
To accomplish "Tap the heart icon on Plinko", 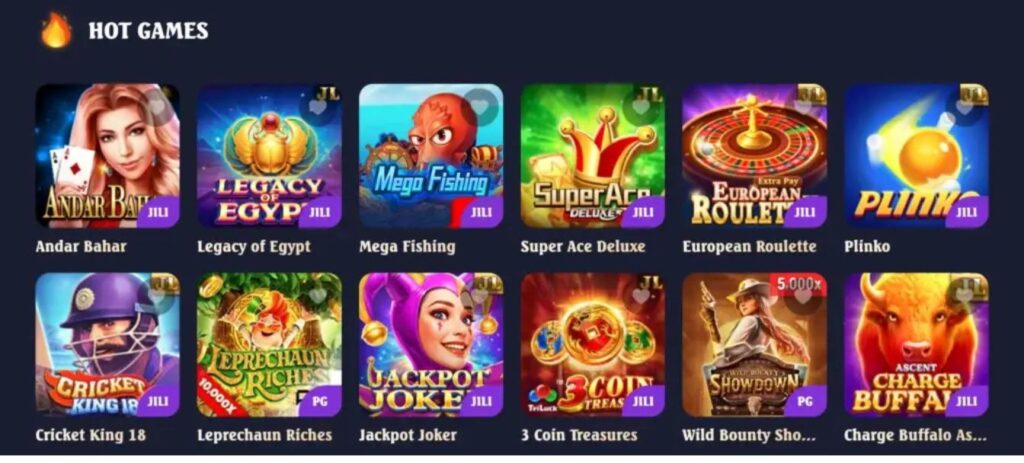I will [x=965, y=106].
